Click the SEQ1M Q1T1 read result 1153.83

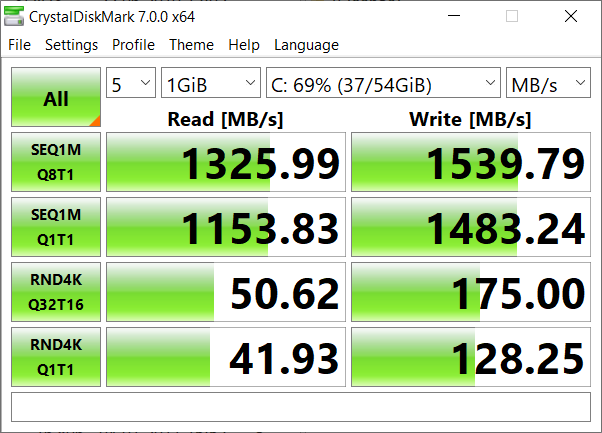pos(226,227)
